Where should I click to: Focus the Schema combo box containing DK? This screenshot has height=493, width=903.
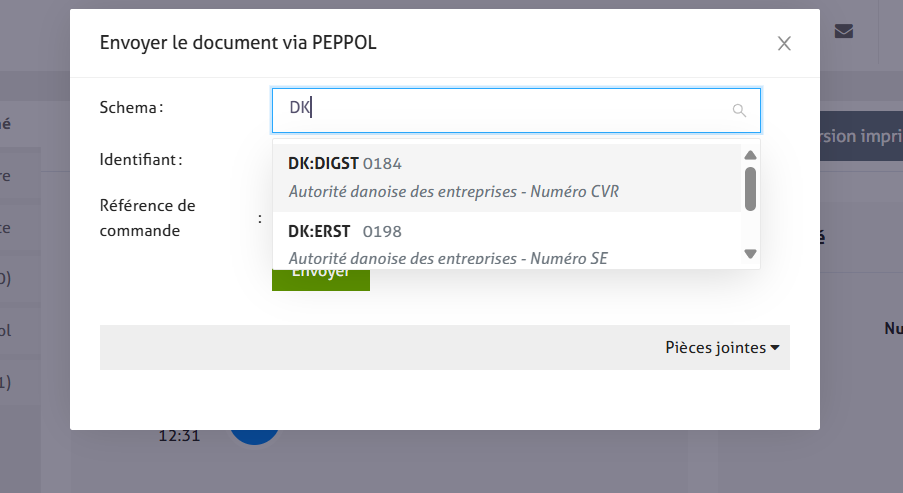click(500, 110)
